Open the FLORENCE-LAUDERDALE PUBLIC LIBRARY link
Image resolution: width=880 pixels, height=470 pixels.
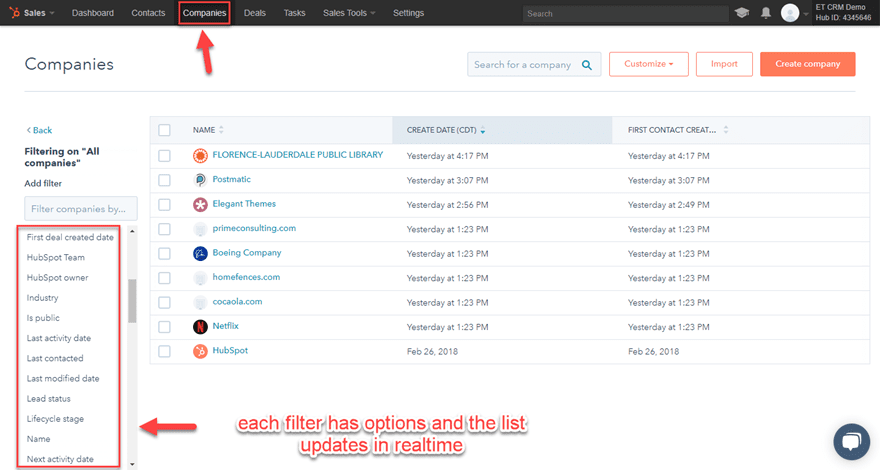(x=297, y=154)
